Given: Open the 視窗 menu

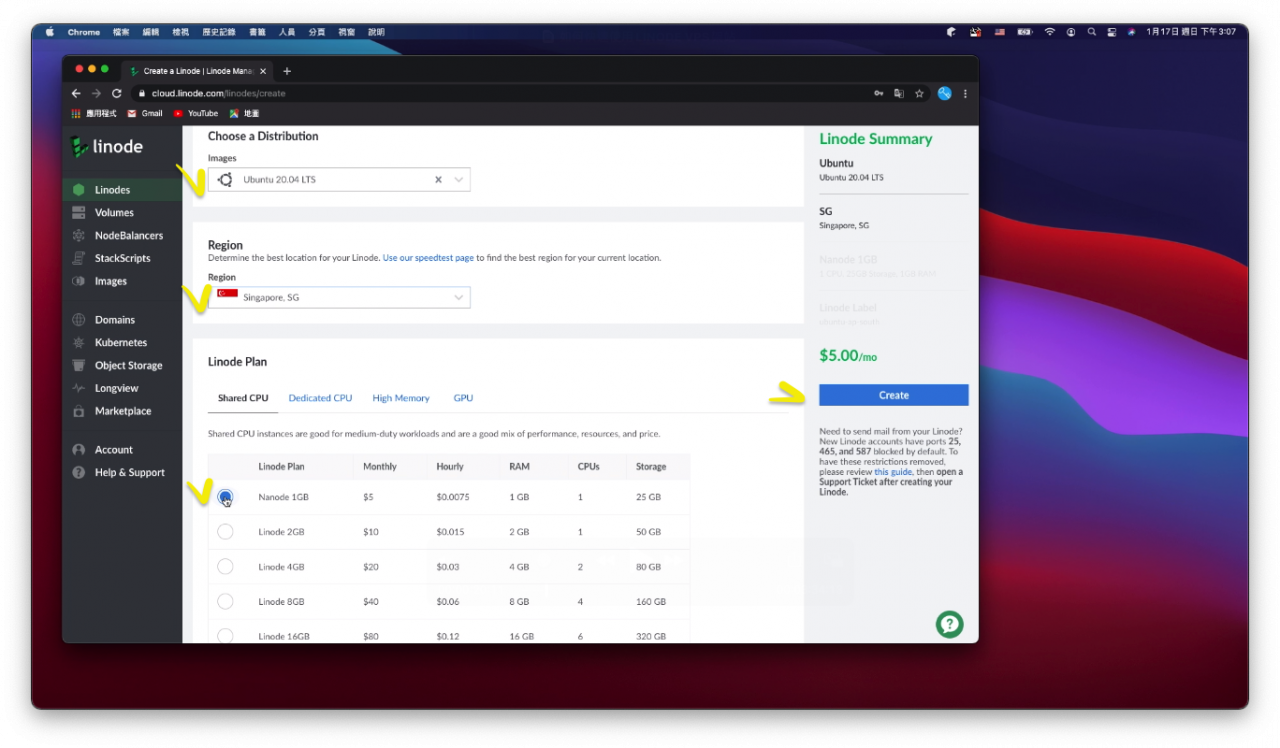Looking at the screenshot, I should [346, 32].
